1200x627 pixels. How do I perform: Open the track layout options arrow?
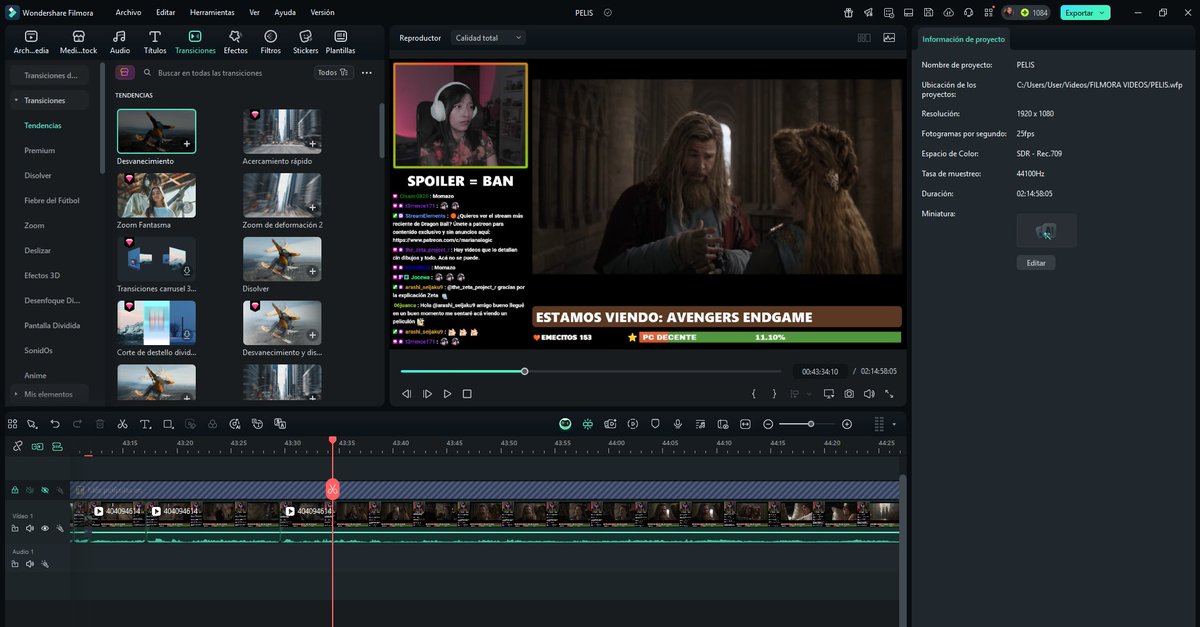[x=893, y=424]
